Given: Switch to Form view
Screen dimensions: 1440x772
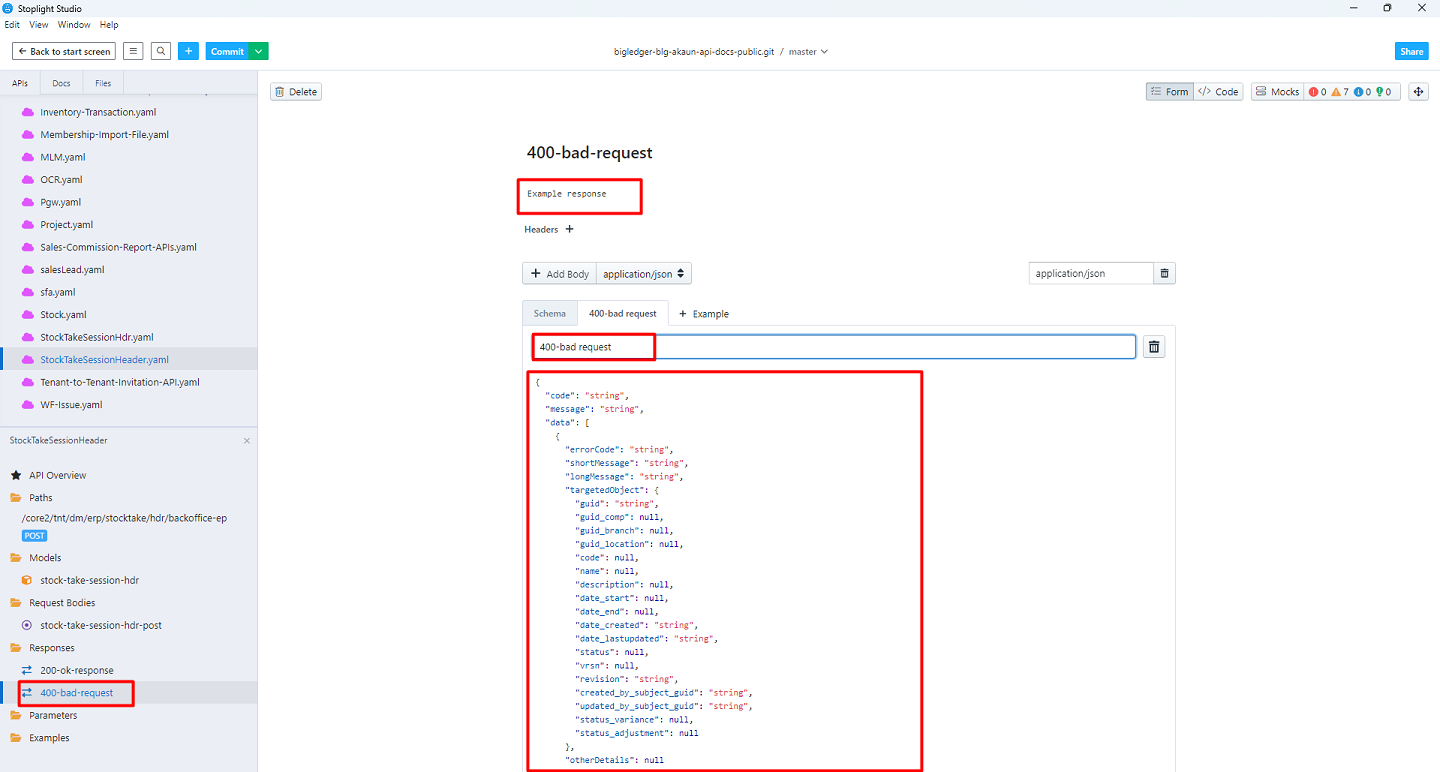Looking at the screenshot, I should tap(1170, 92).
